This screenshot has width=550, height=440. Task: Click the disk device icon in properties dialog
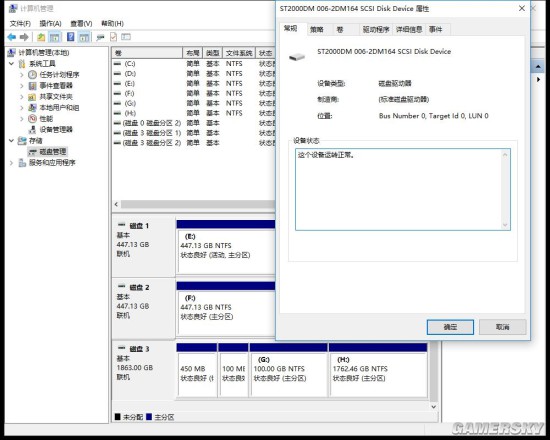coord(297,56)
